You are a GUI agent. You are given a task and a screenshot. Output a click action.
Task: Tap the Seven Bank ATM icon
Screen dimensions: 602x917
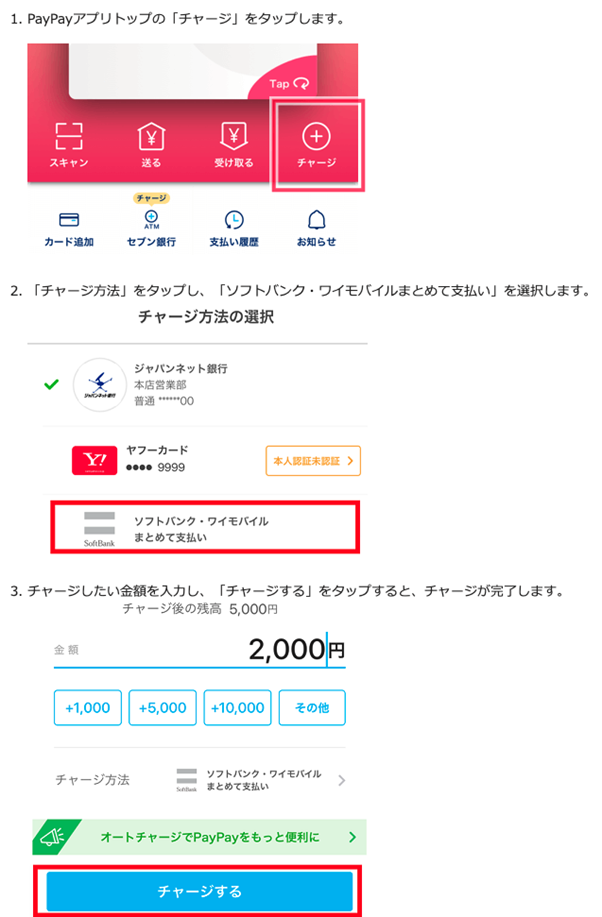coord(151,217)
